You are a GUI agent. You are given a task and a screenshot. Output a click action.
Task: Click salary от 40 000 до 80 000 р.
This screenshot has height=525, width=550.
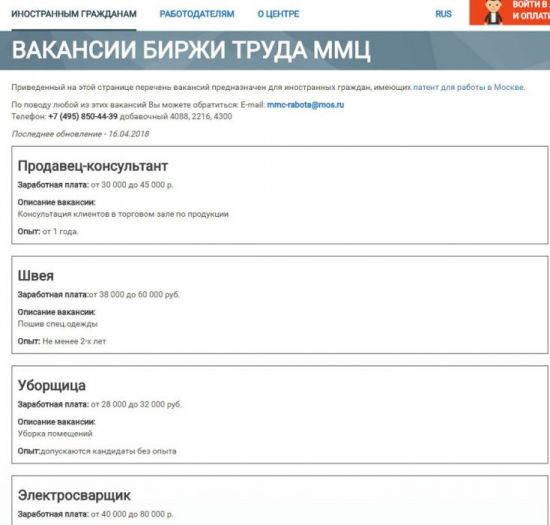[x=132, y=514]
